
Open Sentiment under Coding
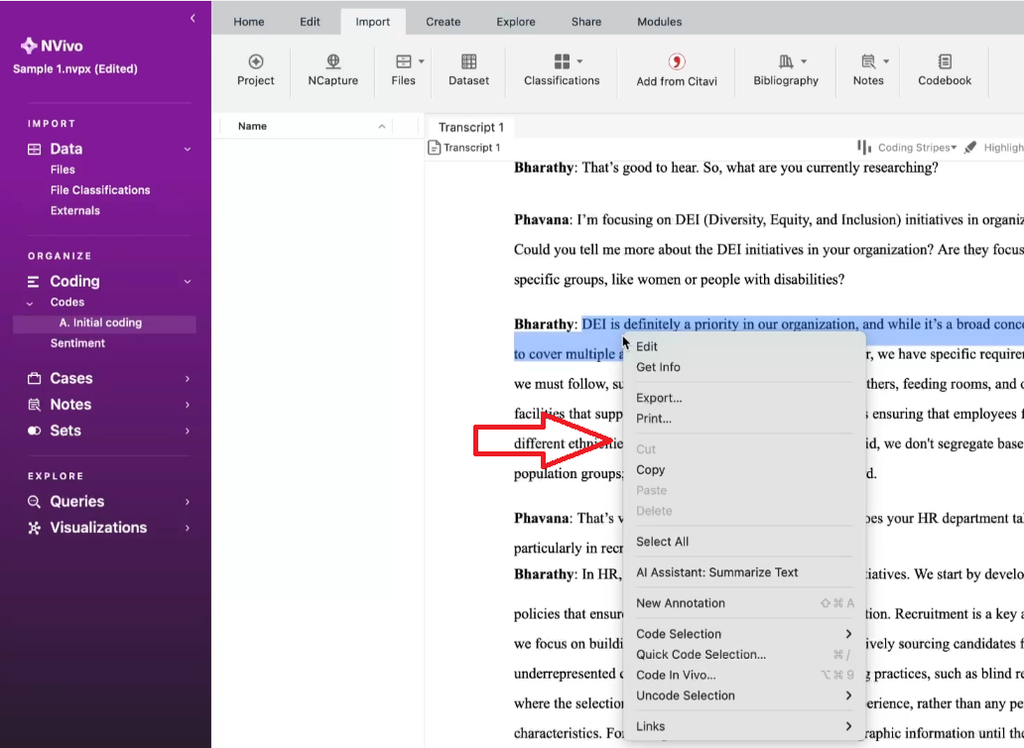coord(78,344)
